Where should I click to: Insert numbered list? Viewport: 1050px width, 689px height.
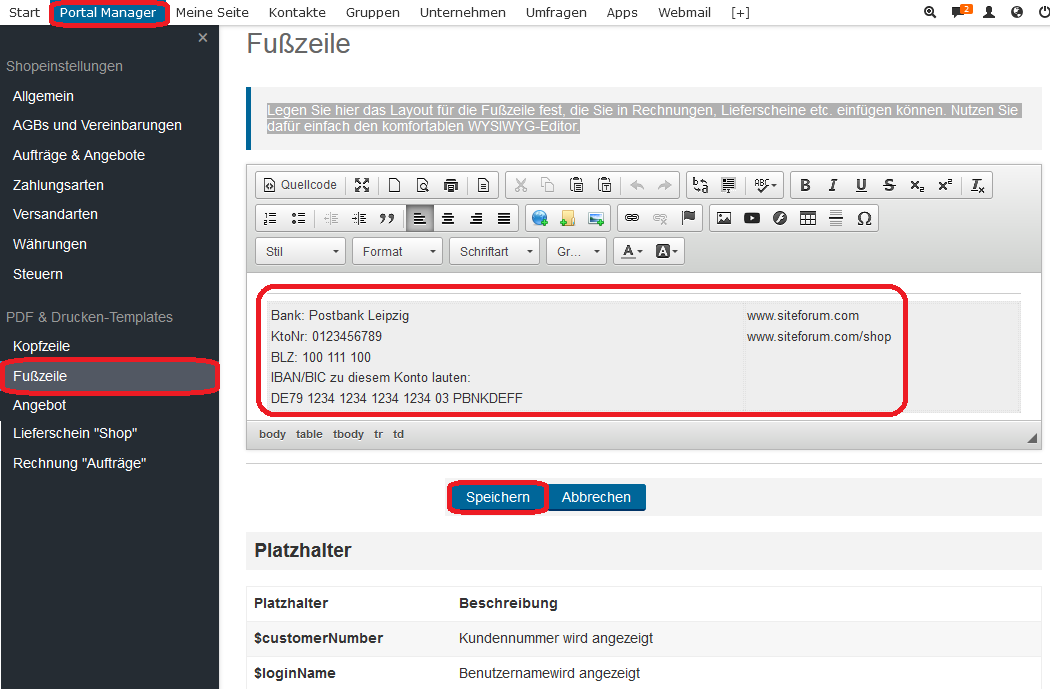(270, 218)
